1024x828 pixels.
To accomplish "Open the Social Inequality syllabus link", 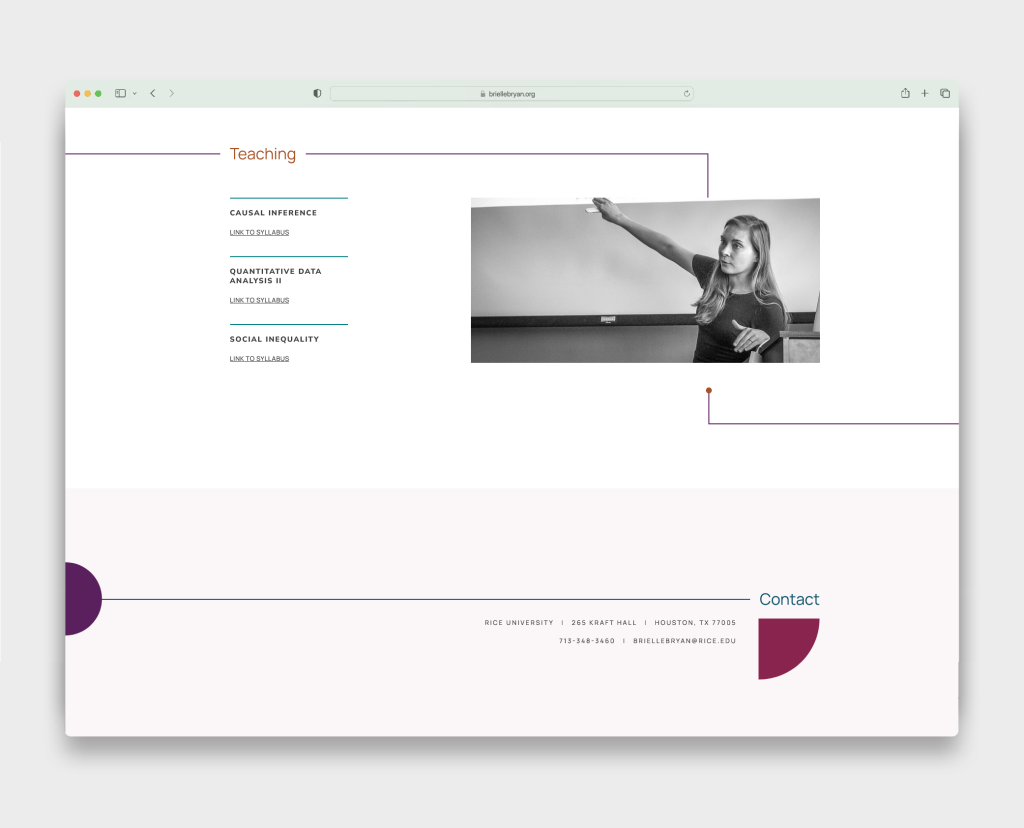I will tap(259, 358).
